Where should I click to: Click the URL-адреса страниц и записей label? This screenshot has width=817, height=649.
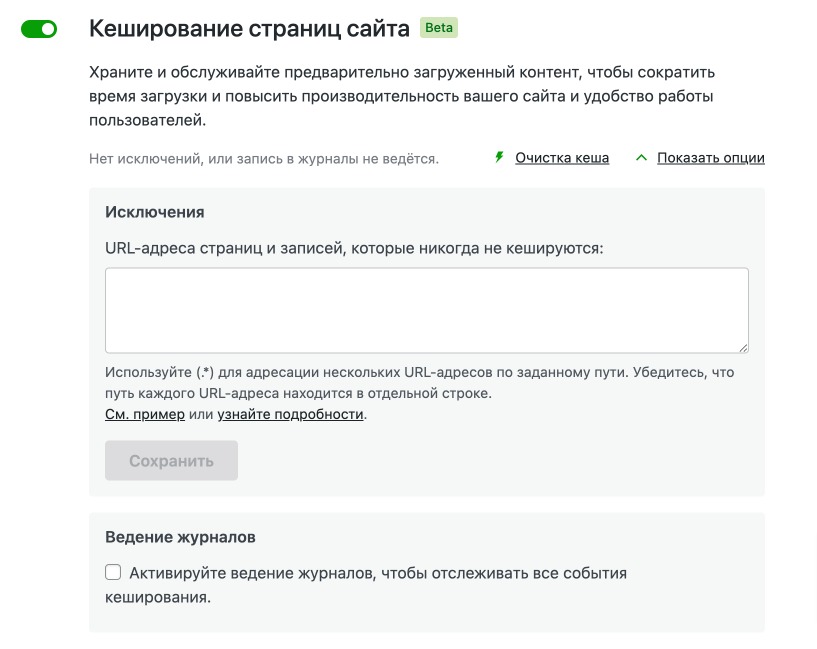pos(354,247)
